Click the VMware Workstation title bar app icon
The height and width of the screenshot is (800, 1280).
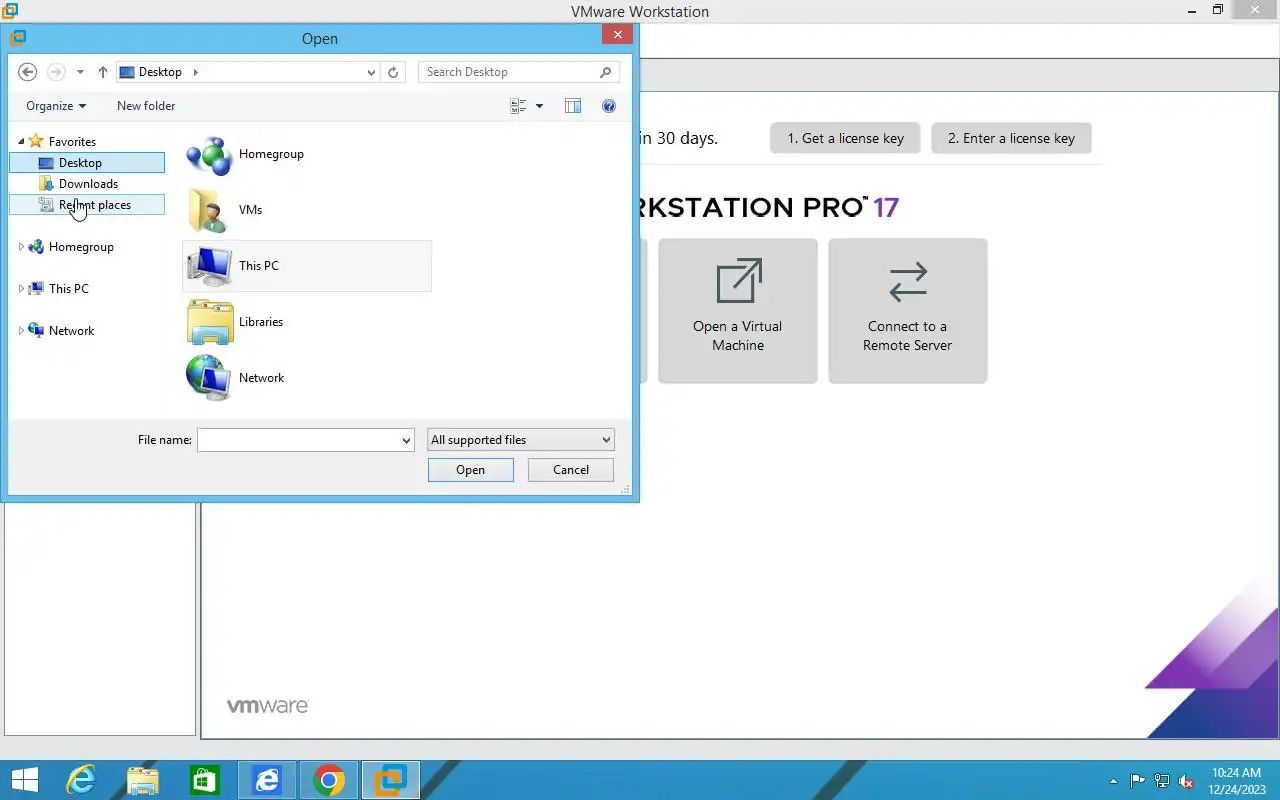(10, 11)
